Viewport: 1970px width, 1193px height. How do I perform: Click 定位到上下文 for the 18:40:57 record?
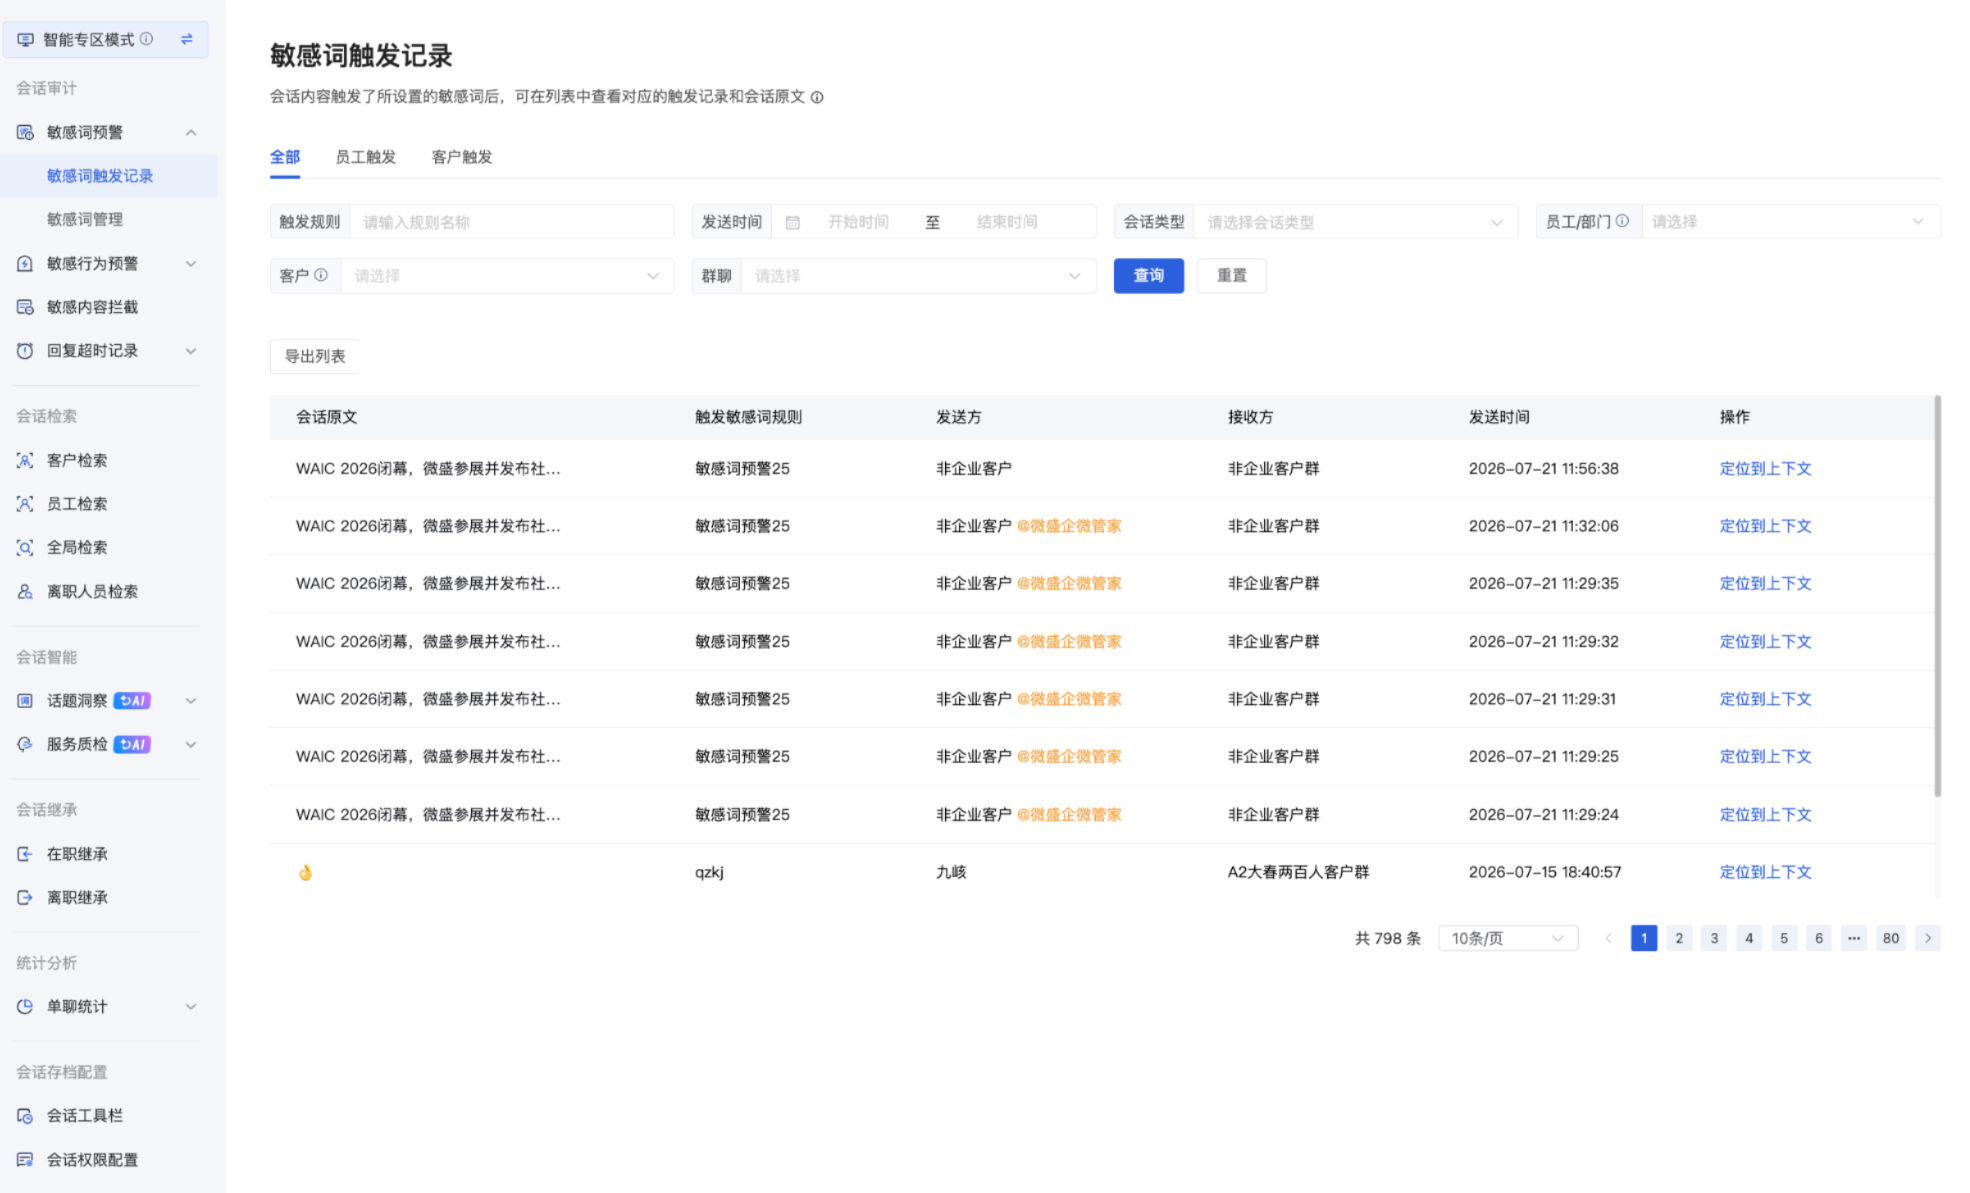coord(1765,872)
